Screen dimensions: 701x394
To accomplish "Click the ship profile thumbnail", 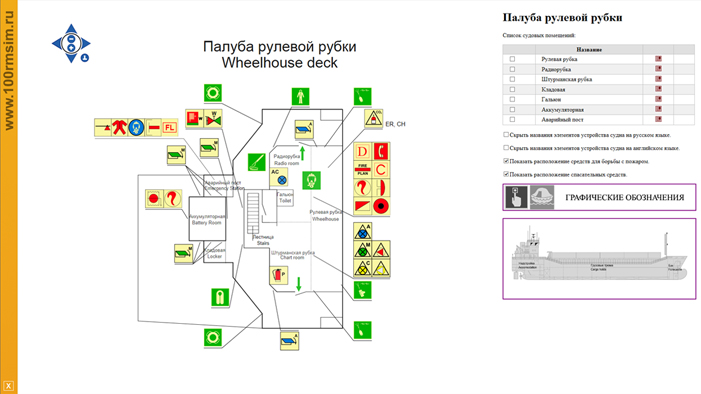I will point(599,258).
